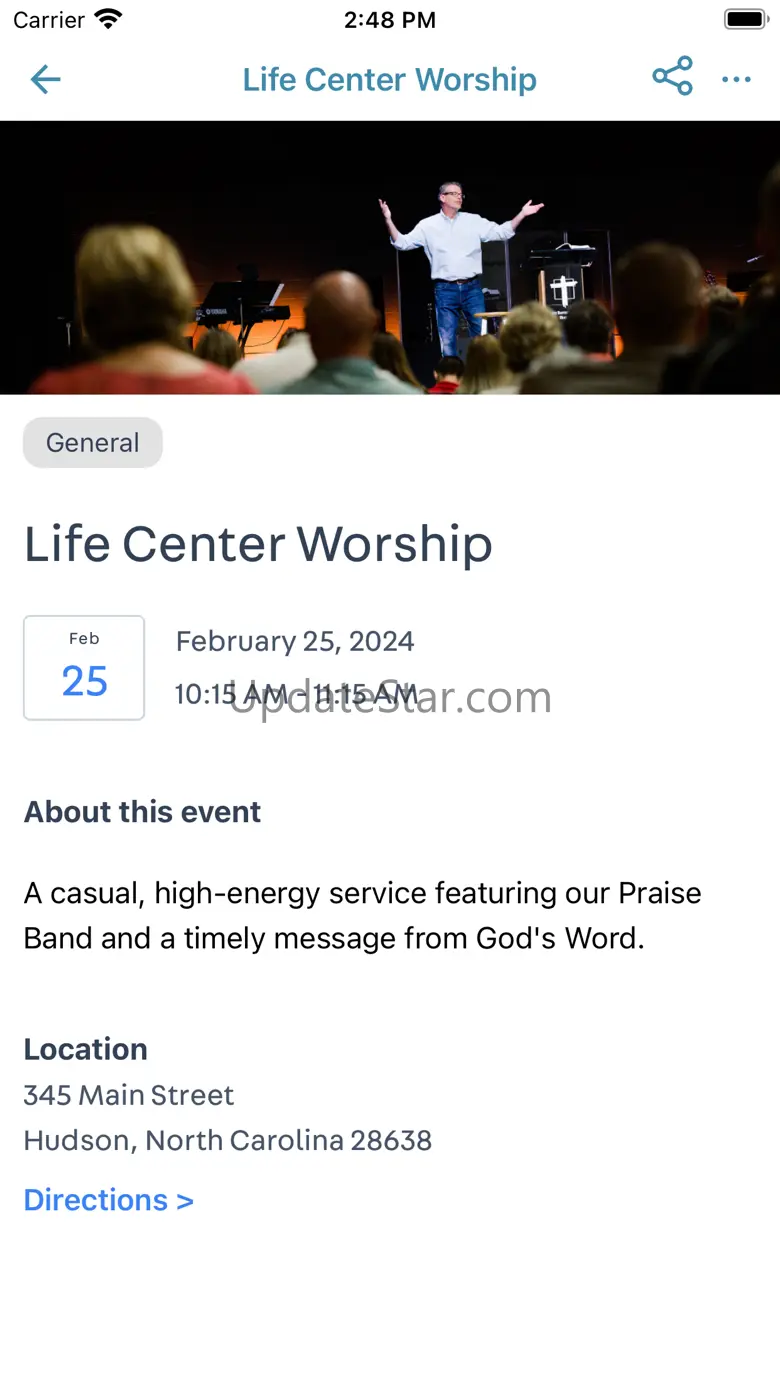Tap the Life Center Worship header title
The image size is (780, 1387).
(x=390, y=79)
